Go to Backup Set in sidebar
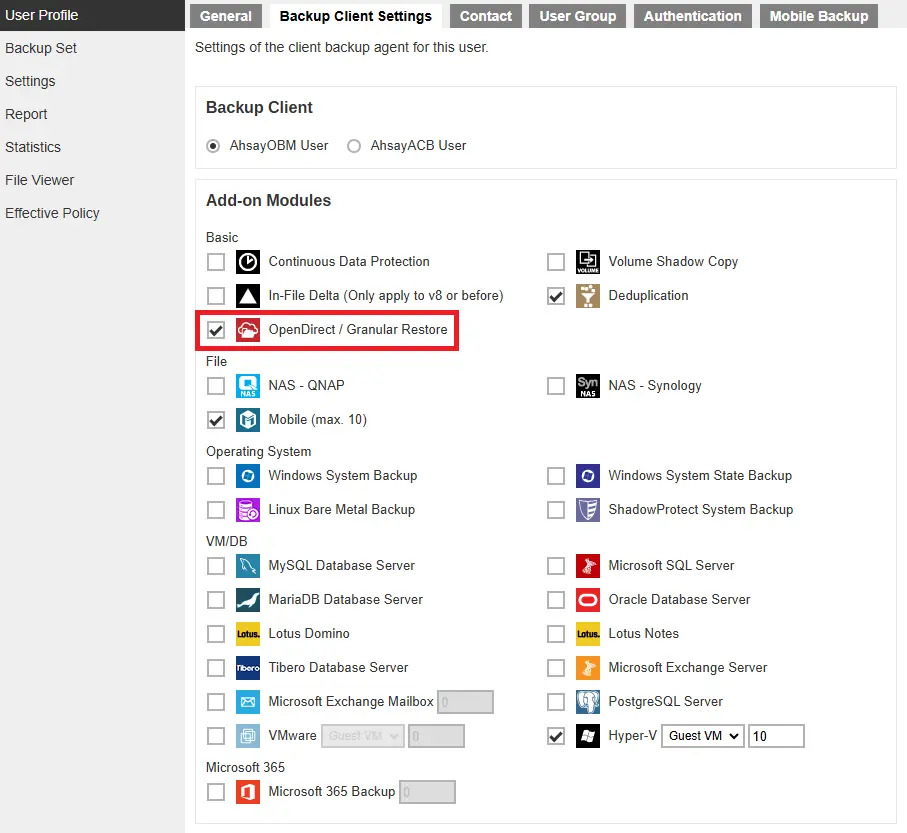Viewport: 907px width, 833px height. [x=41, y=48]
